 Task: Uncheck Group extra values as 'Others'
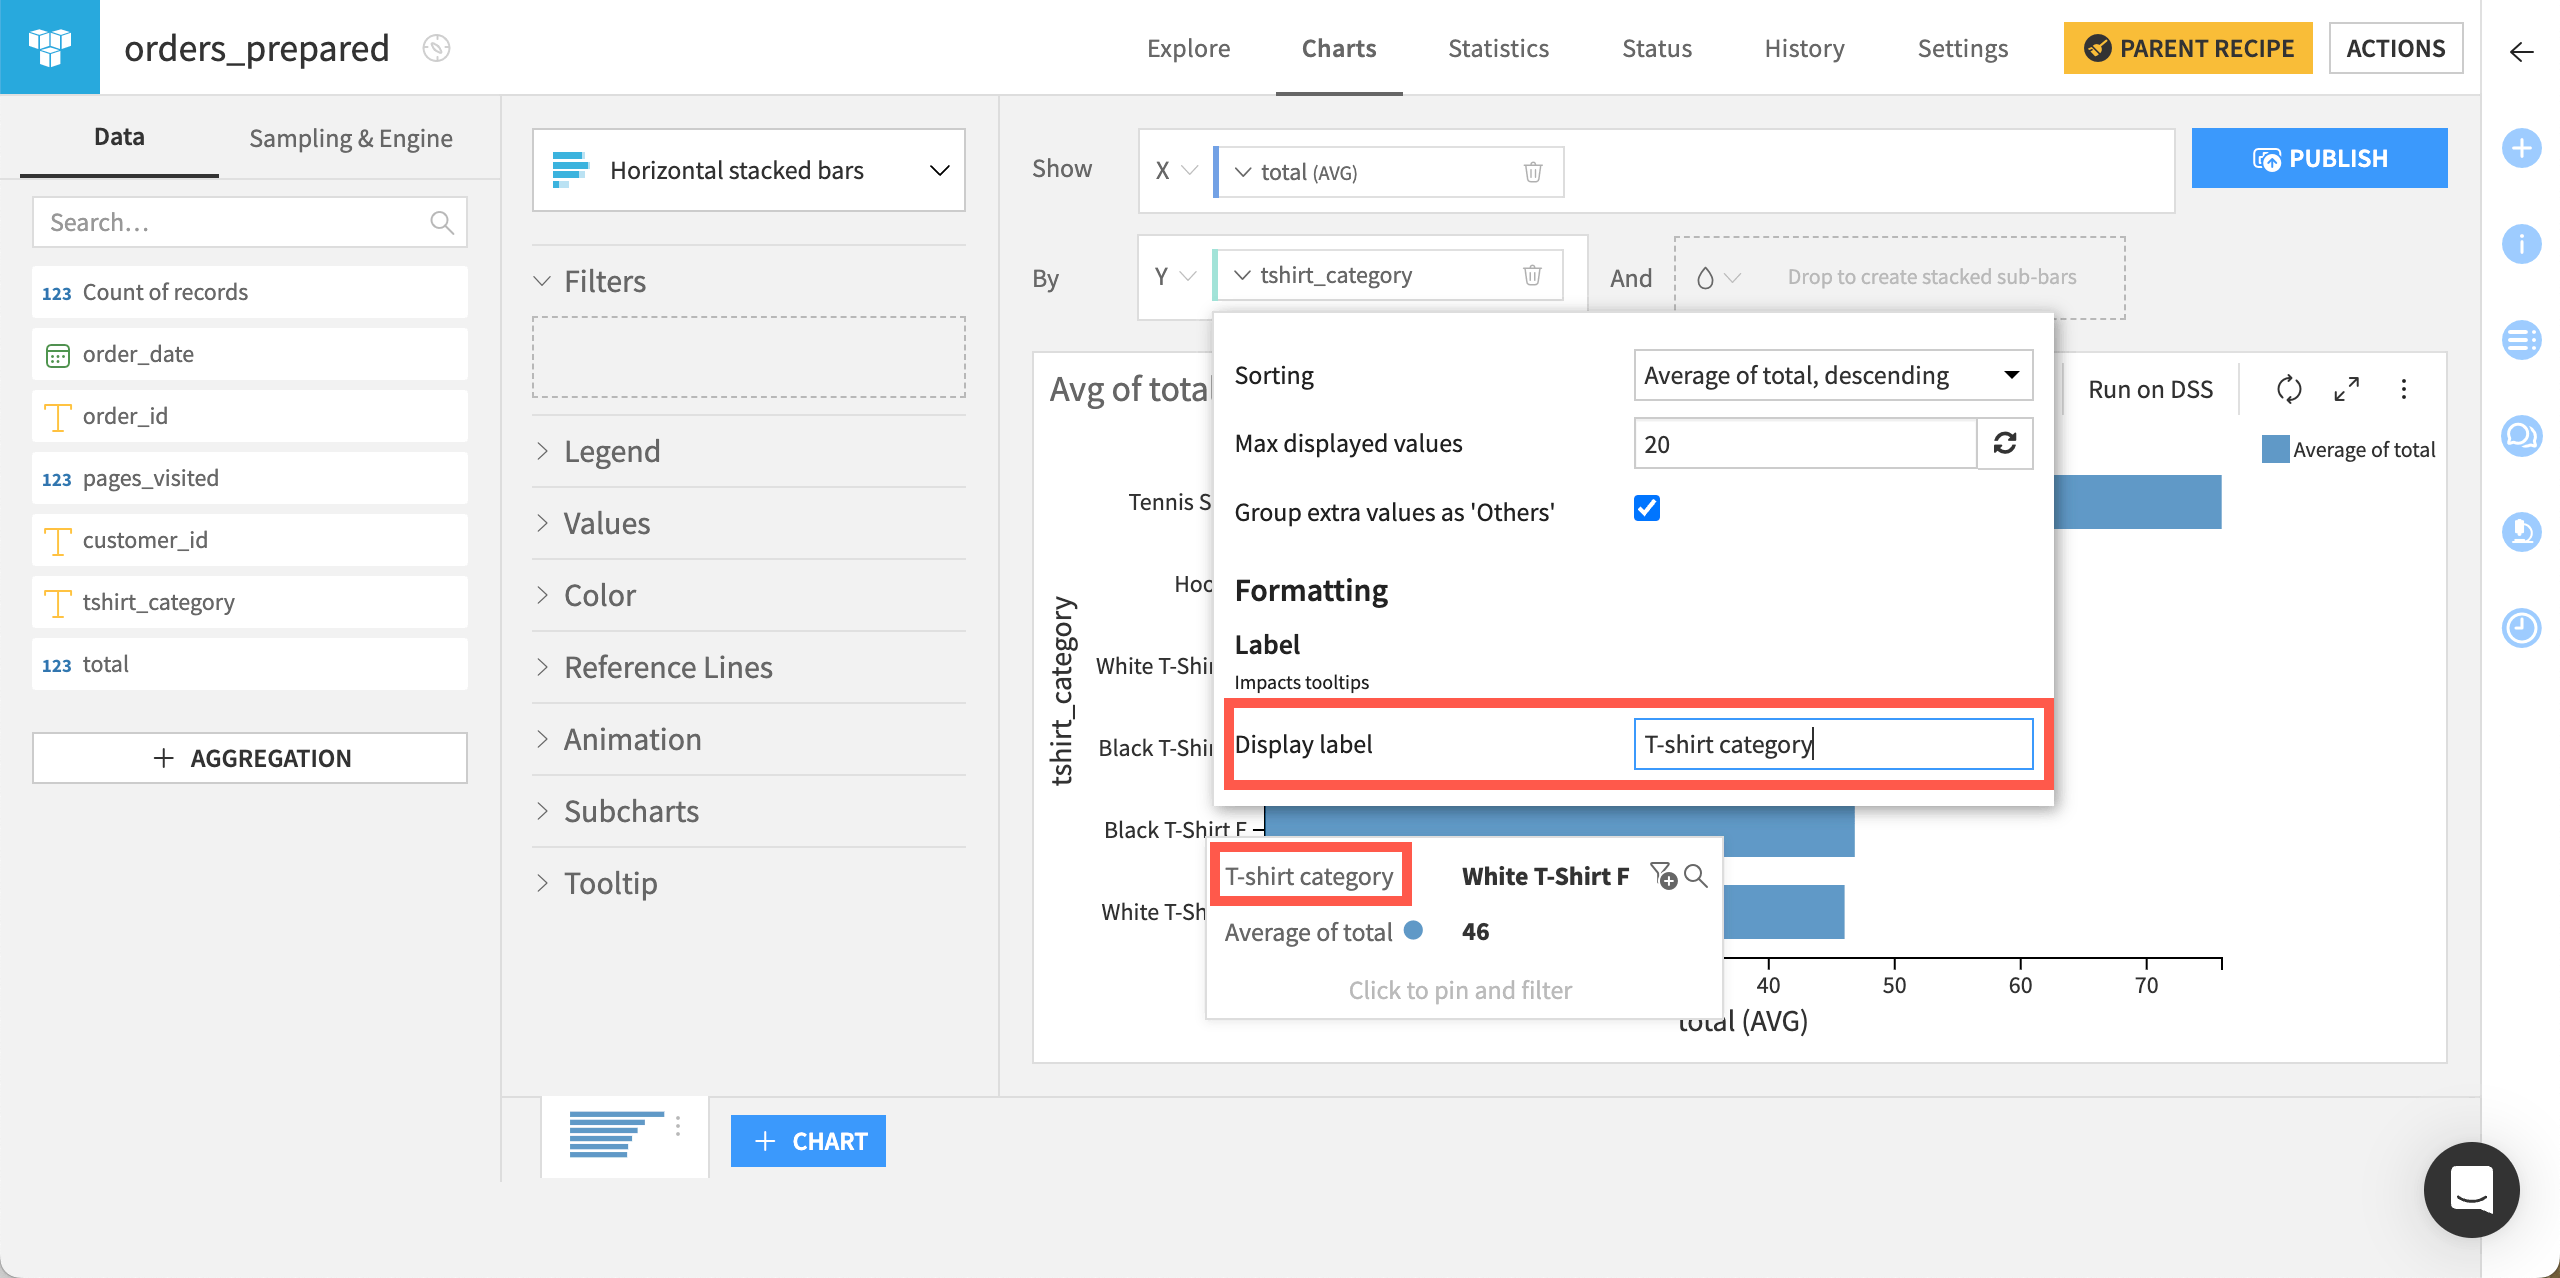1646,509
